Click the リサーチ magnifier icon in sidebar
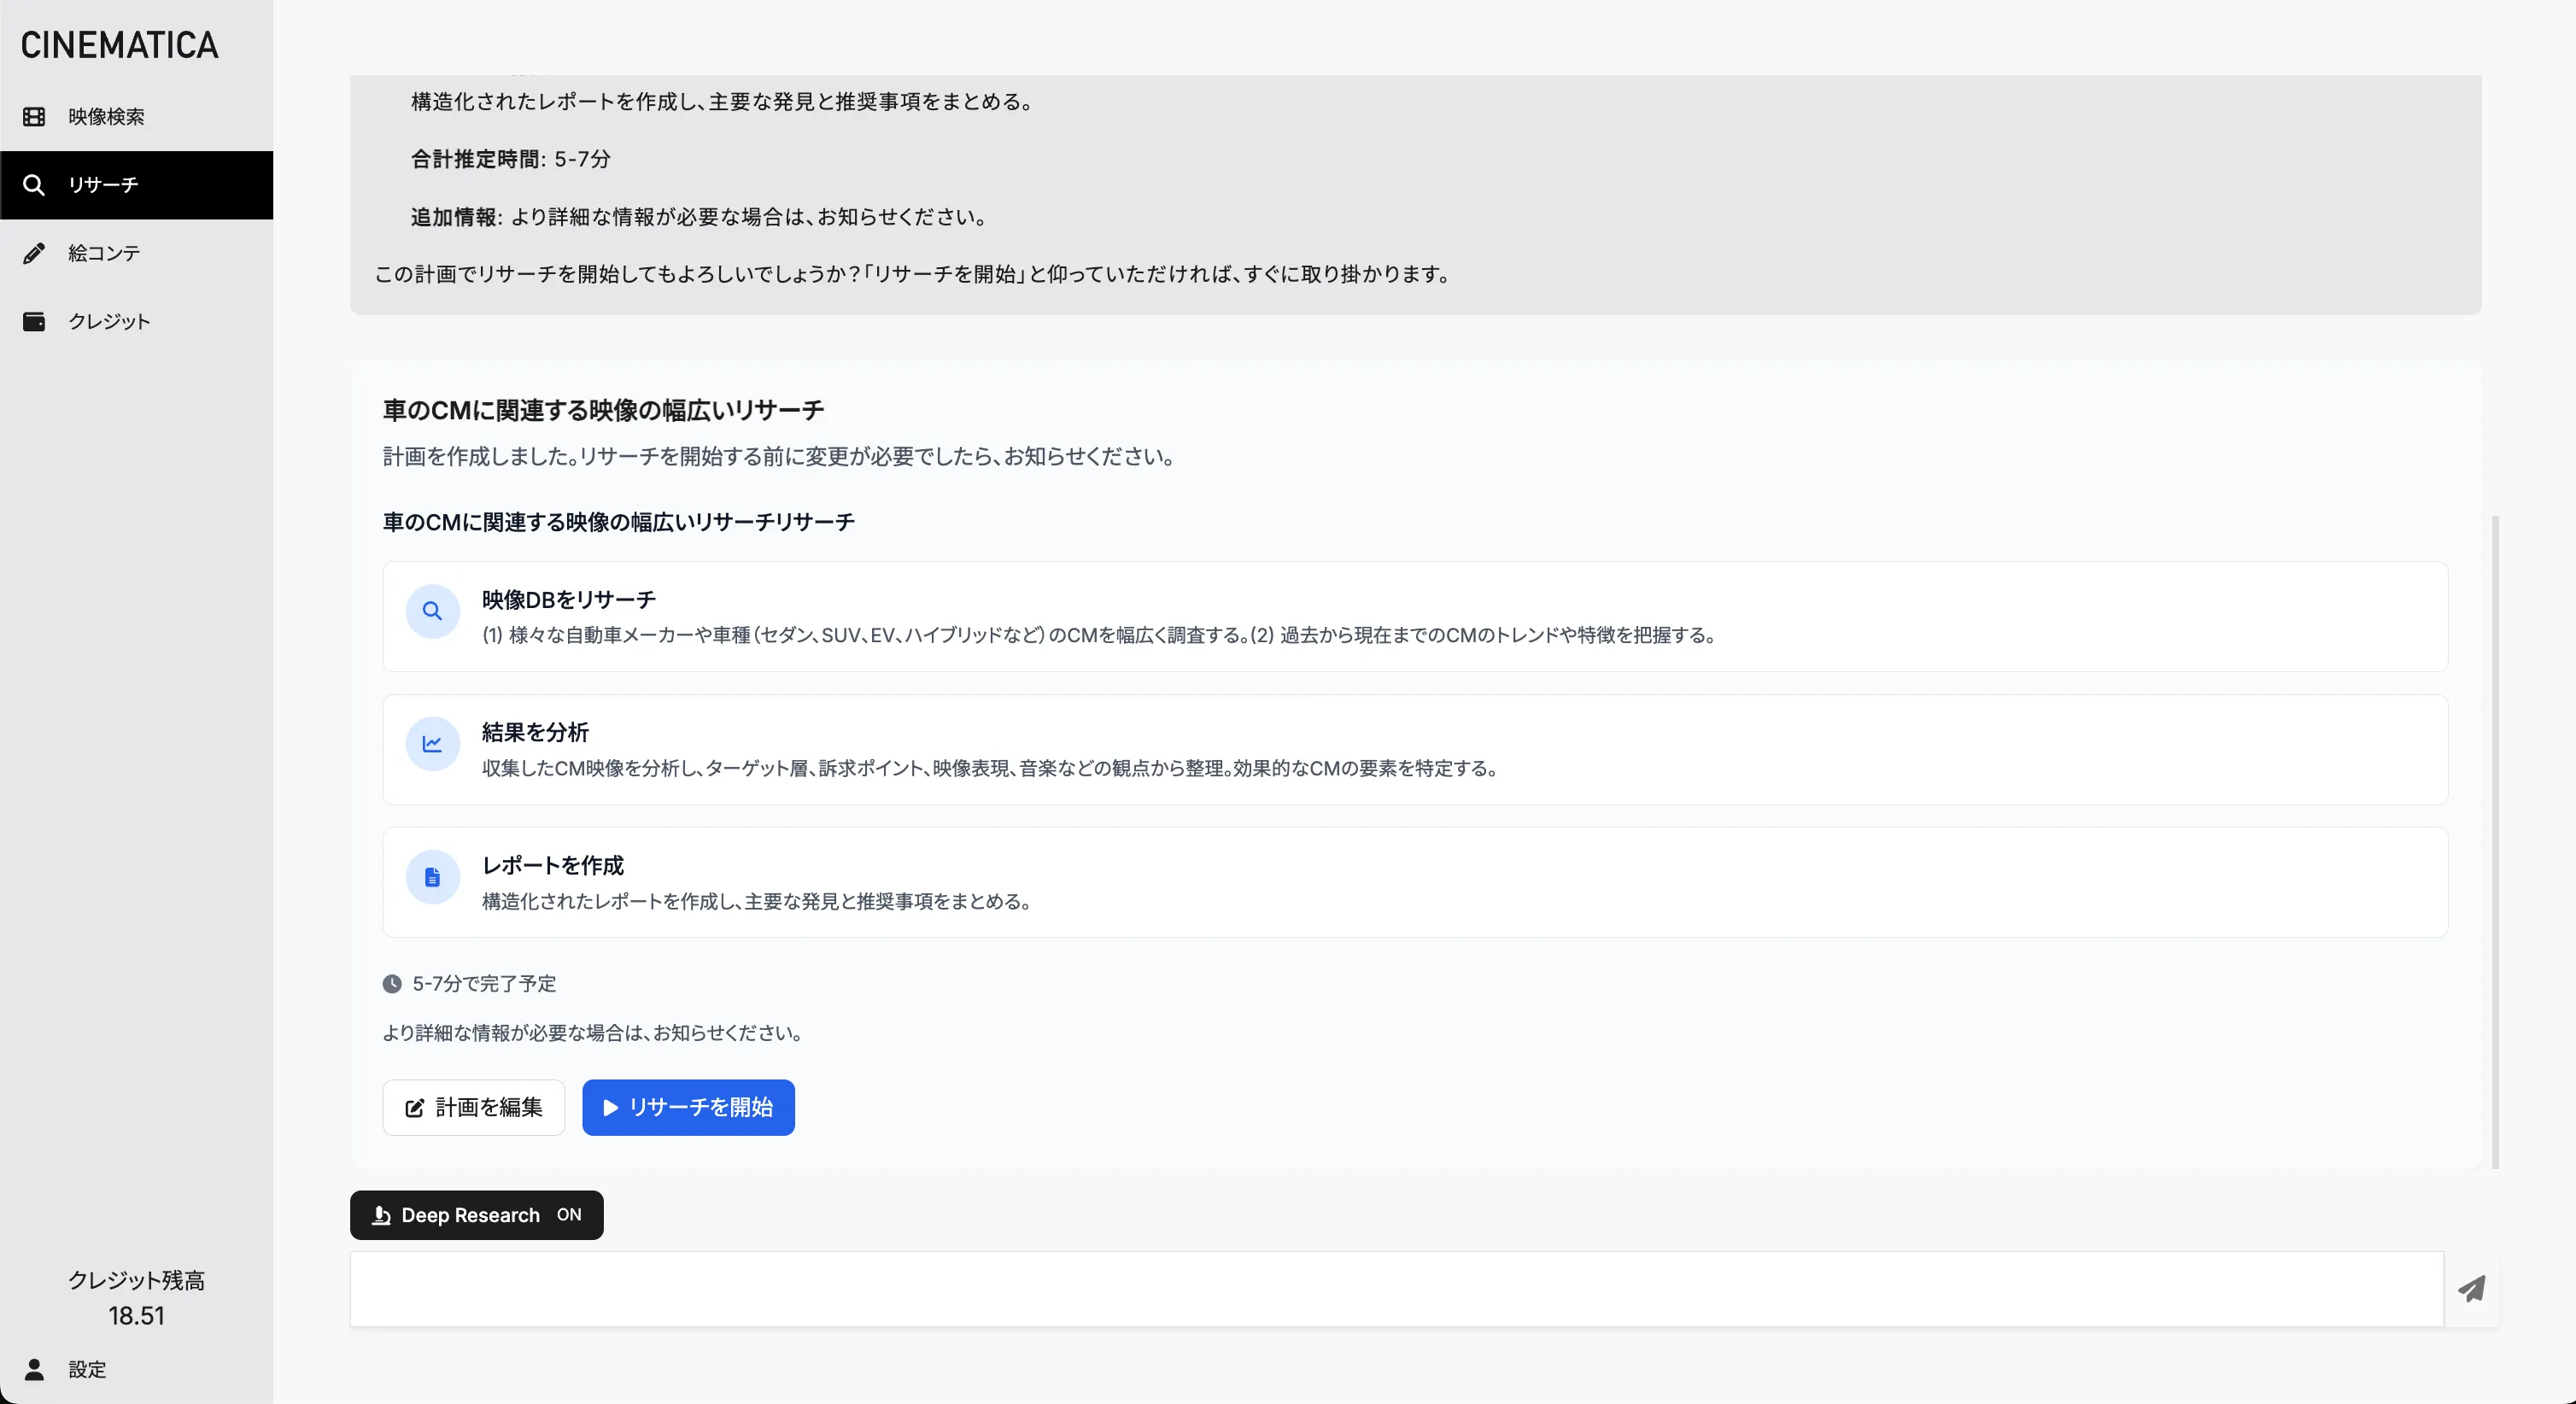The width and height of the screenshot is (2576, 1404). point(34,185)
